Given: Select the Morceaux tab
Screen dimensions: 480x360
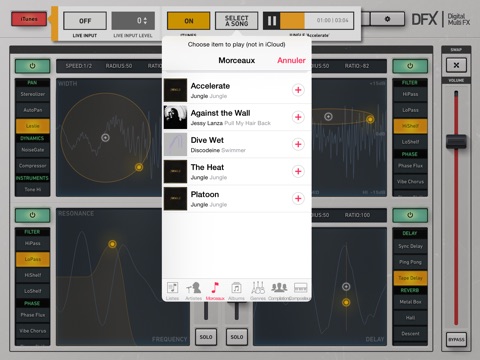Looking at the screenshot, I should point(215,291).
